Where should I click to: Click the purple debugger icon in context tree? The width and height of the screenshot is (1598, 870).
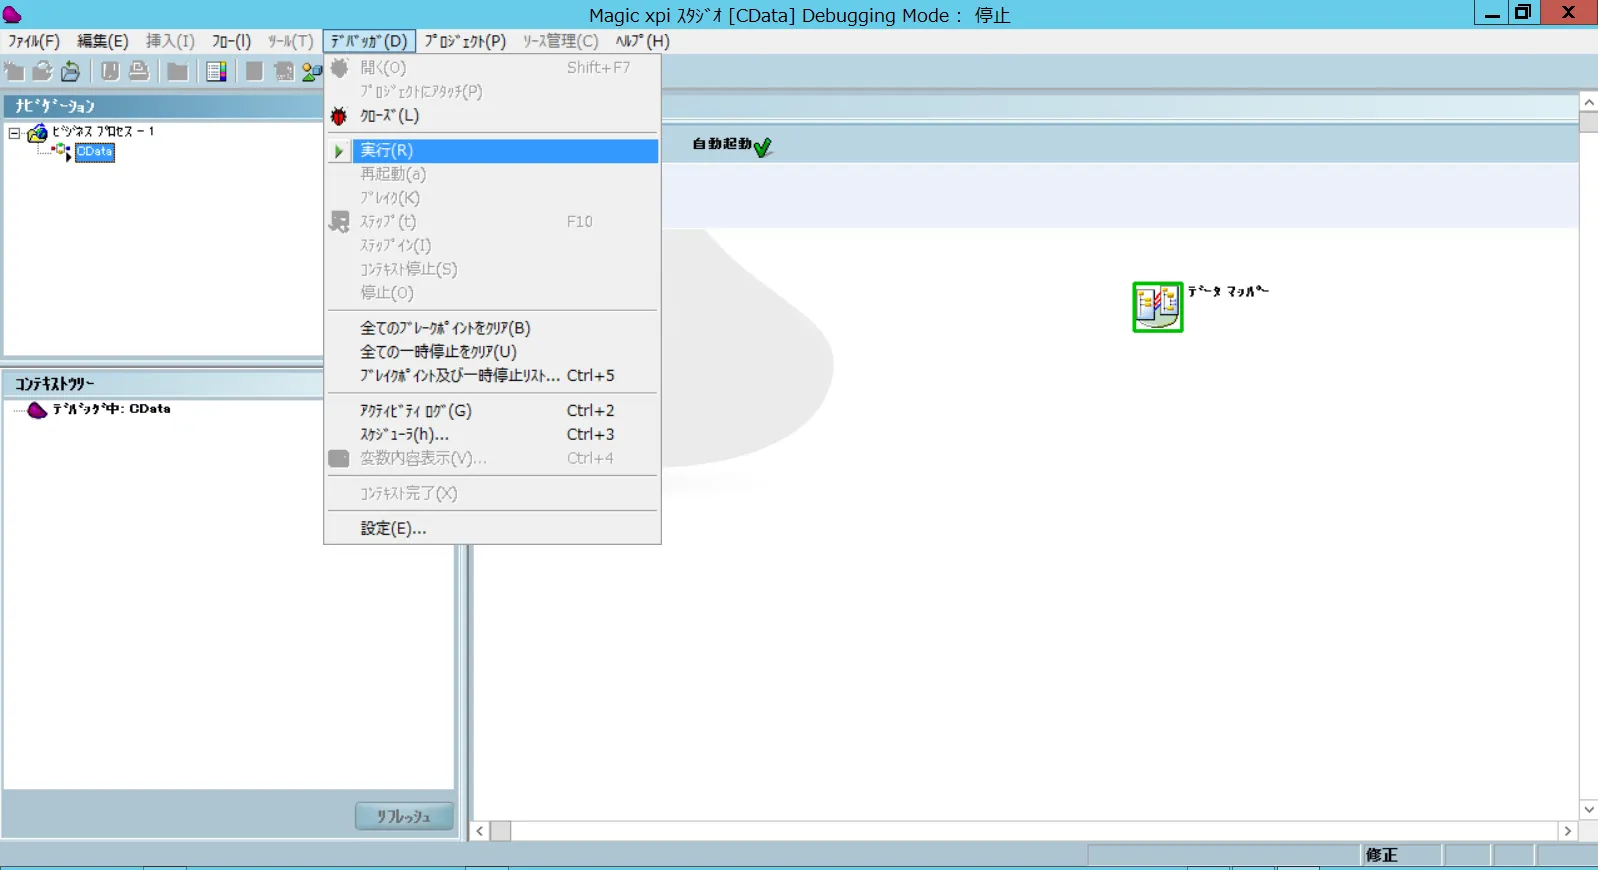37,410
